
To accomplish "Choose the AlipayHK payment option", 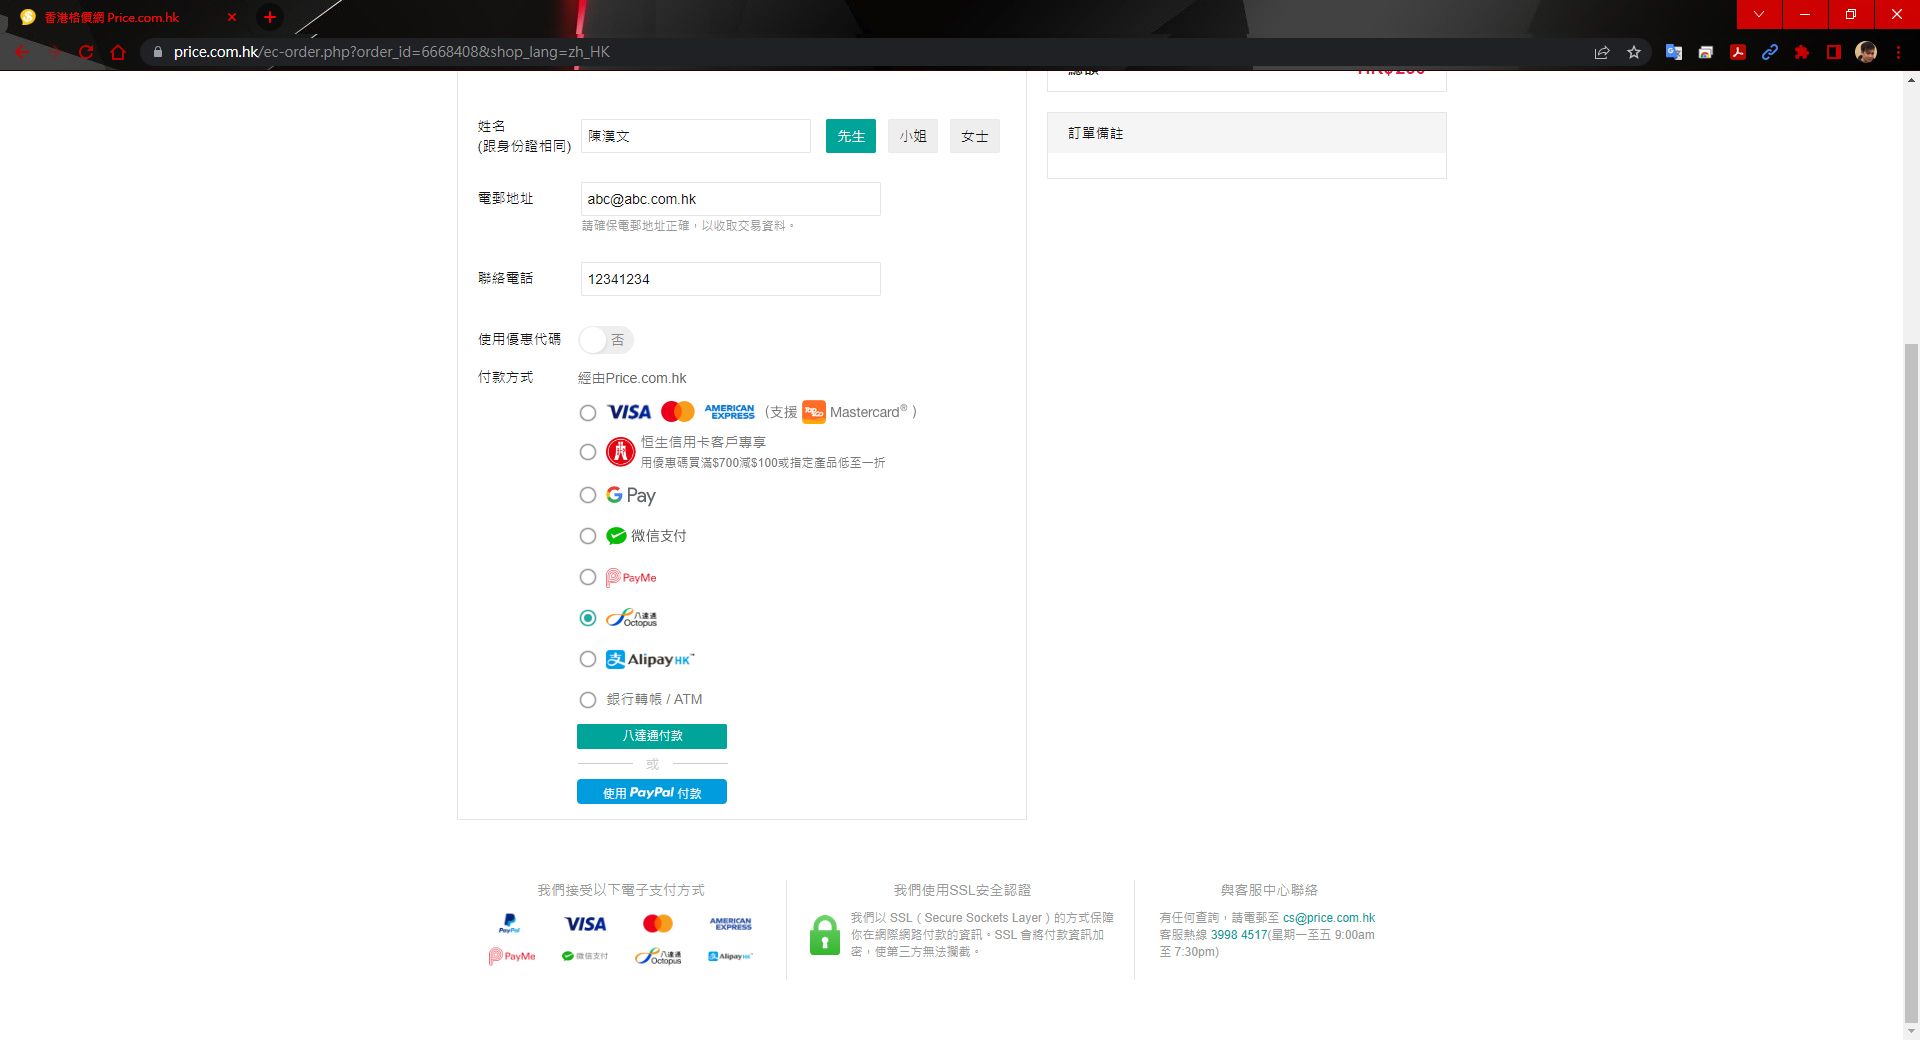I will 588,659.
